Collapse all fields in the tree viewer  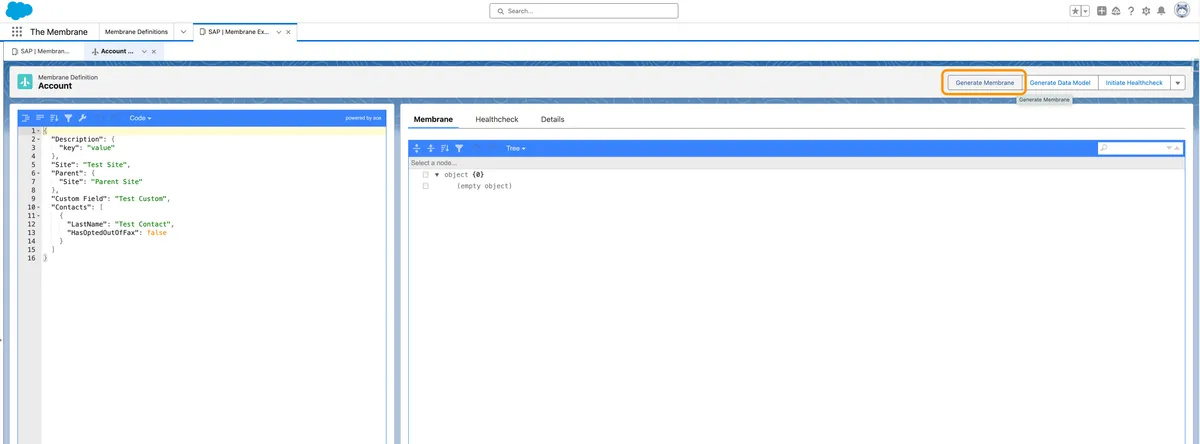(x=431, y=148)
